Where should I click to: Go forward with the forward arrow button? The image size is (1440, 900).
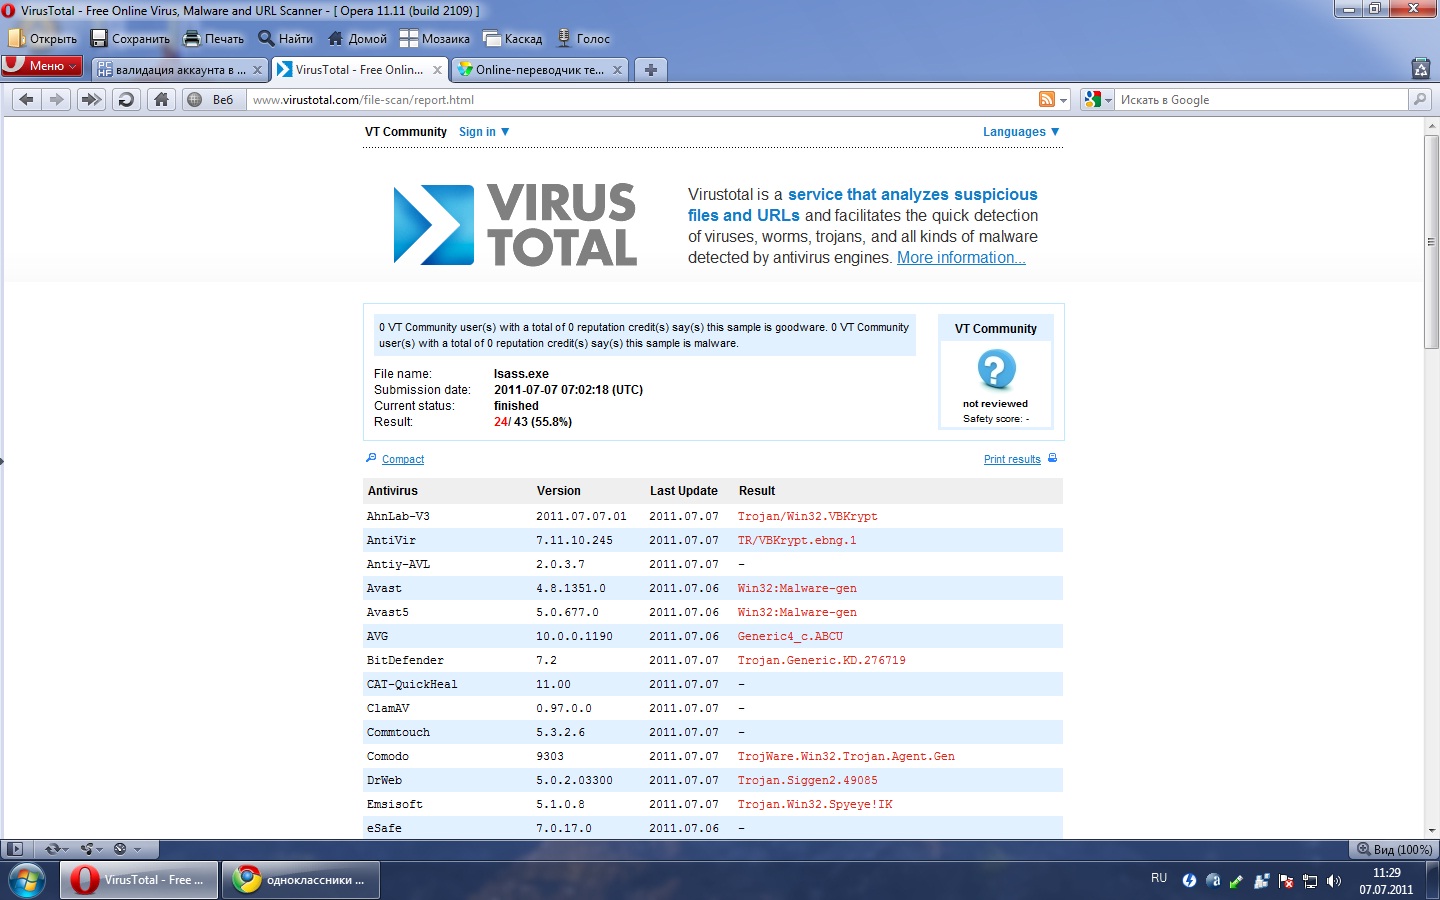pos(56,99)
